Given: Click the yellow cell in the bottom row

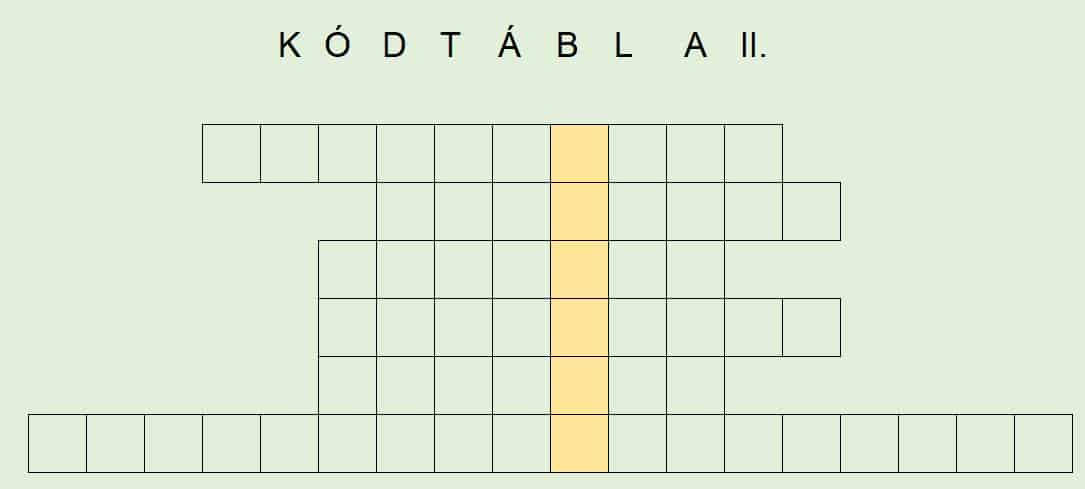Looking at the screenshot, I should tap(580, 444).
